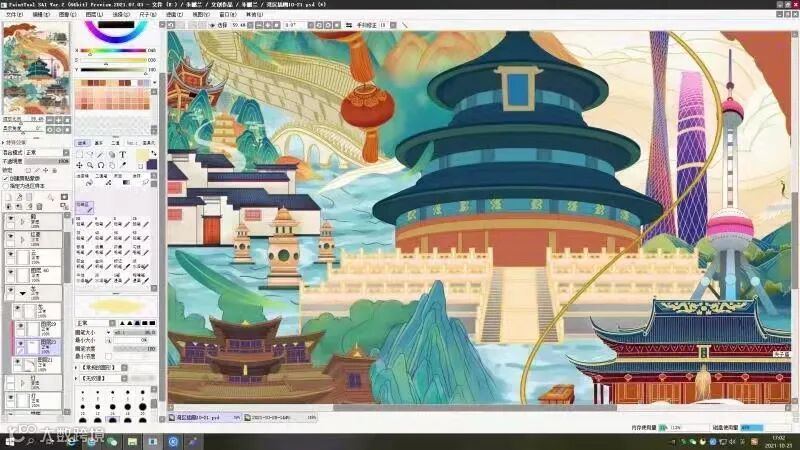Select the Move tool
Image resolution: width=800 pixels, height=450 pixels.
[x=80, y=165]
